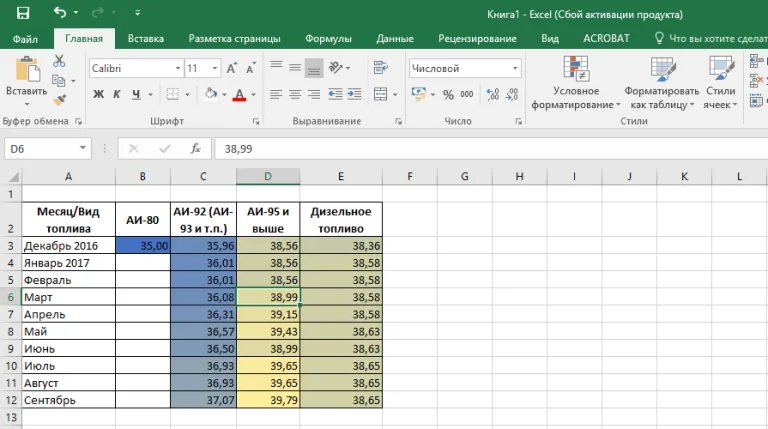Toggle underline Ч formatting
This screenshot has width=768, height=429.
pos(136,94)
